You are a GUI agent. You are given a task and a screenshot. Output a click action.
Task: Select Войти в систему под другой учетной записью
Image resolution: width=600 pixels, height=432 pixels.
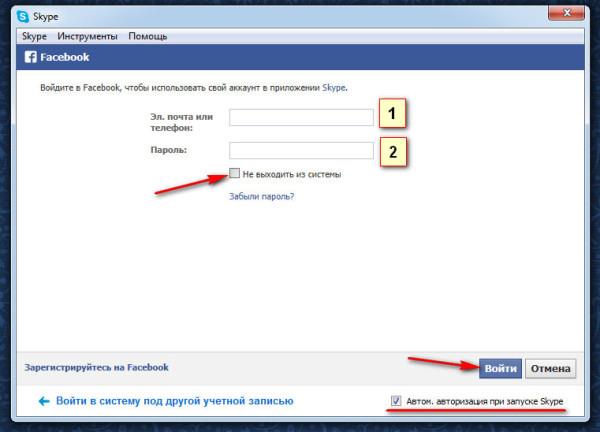click(x=175, y=401)
